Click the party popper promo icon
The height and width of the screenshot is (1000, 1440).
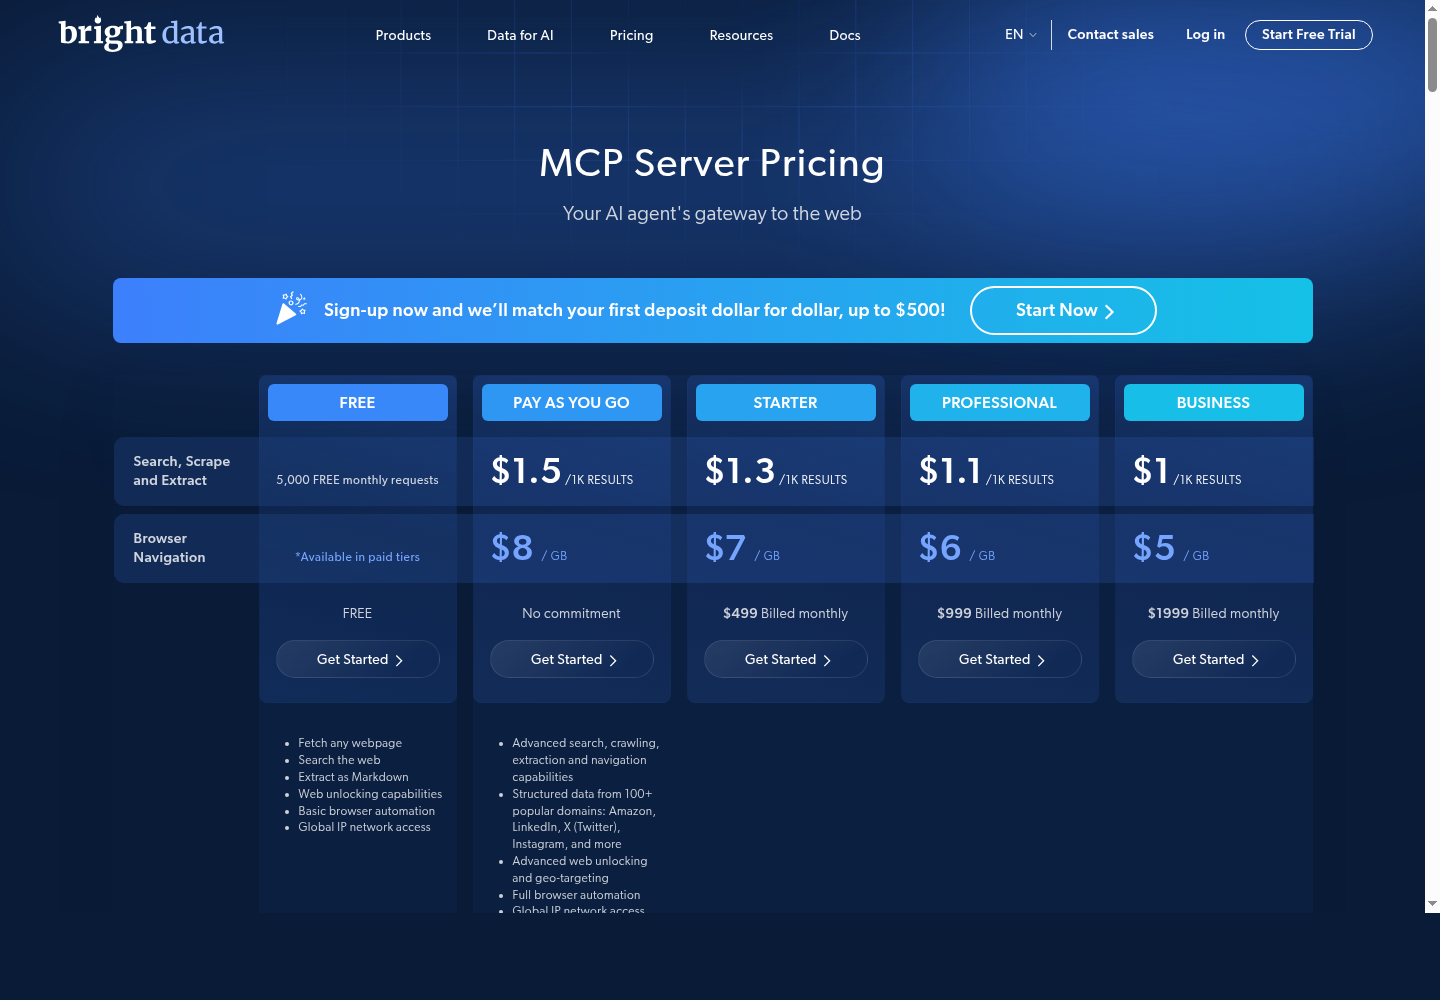click(x=291, y=309)
